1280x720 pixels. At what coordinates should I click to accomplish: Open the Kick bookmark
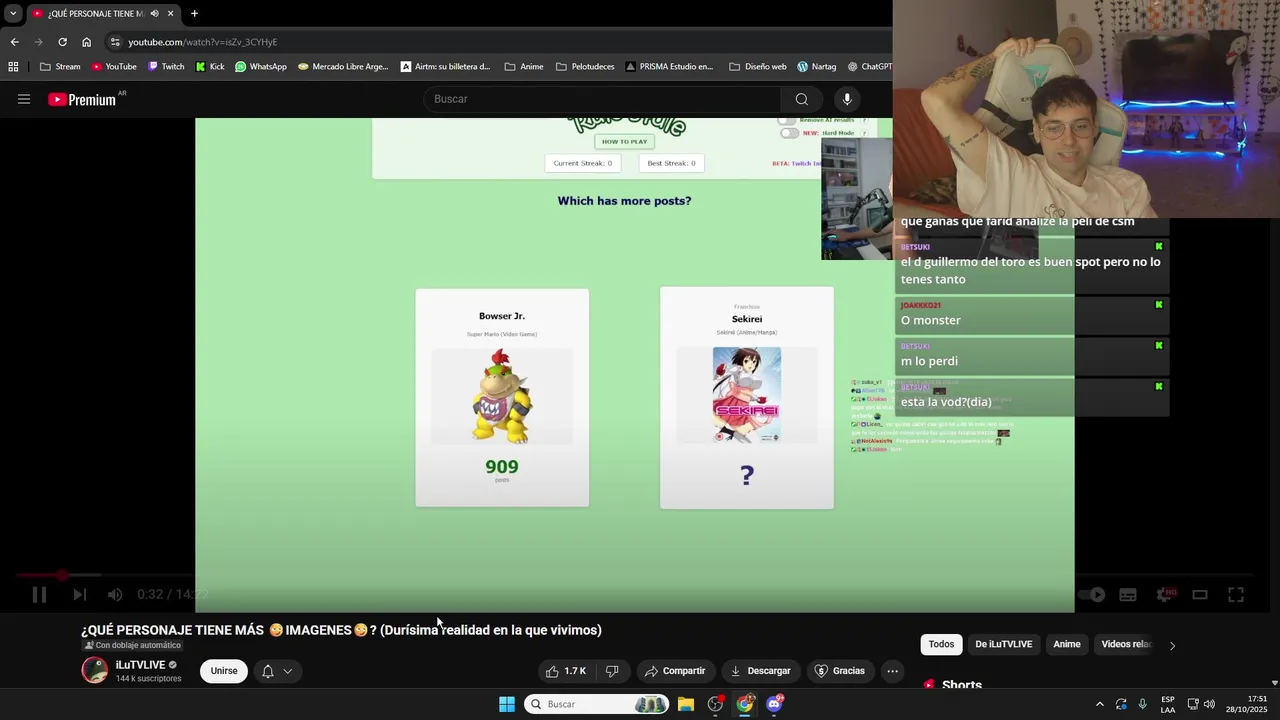[210, 67]
